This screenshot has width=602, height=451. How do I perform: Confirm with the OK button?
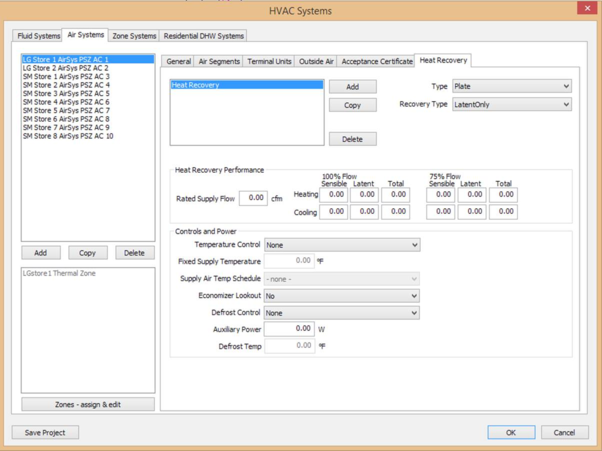511,432
